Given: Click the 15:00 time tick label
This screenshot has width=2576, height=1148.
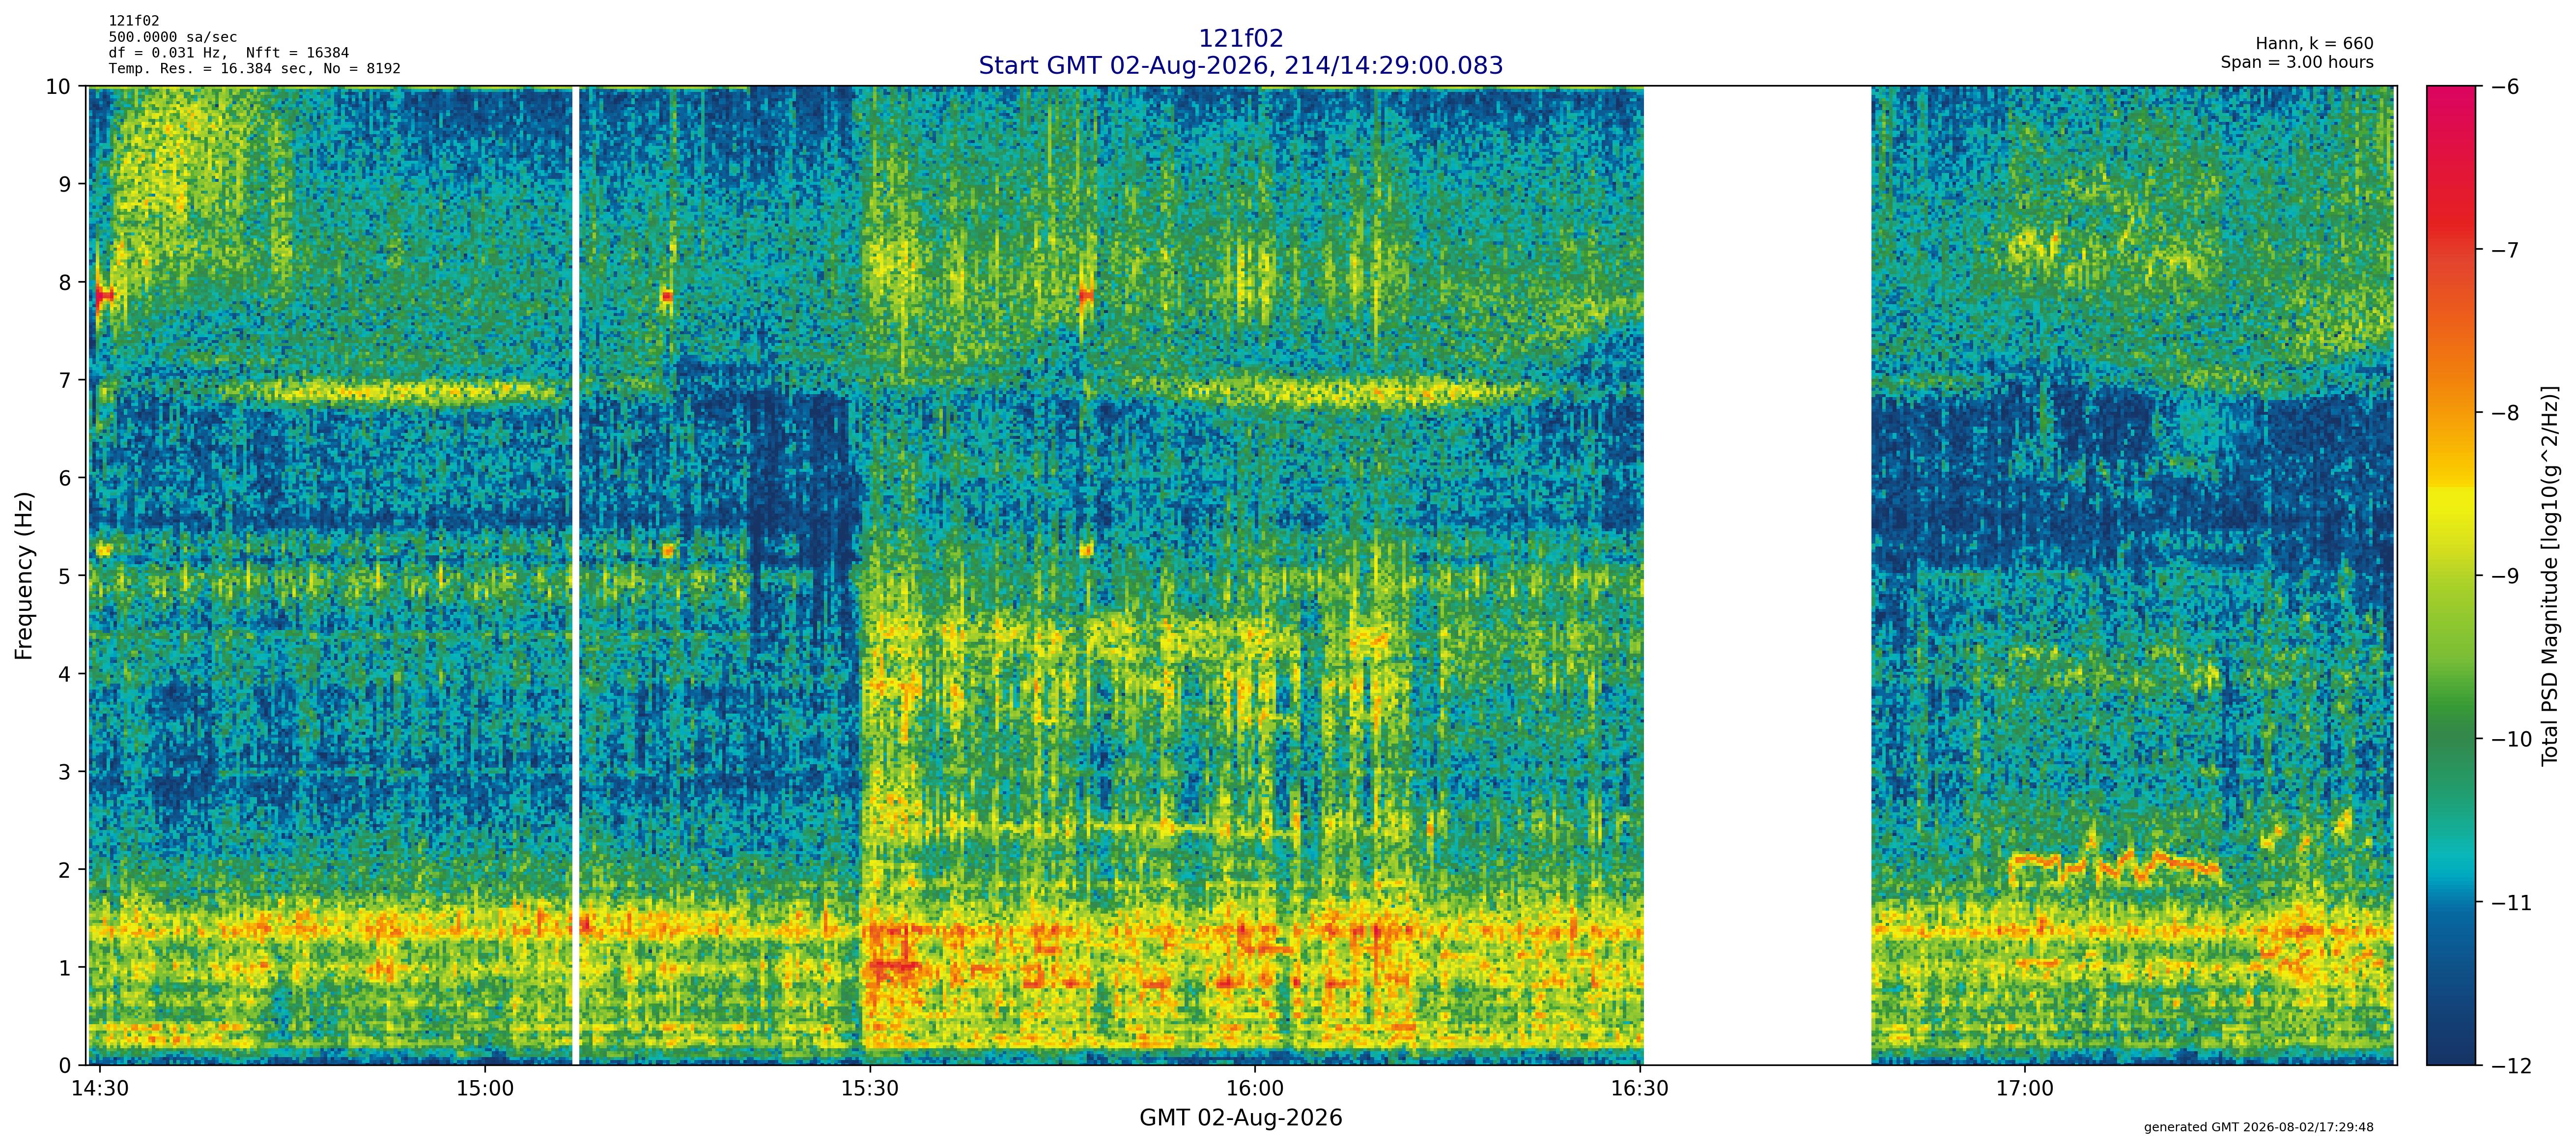Looking at the screenshot, I should tap(485, 1088).
